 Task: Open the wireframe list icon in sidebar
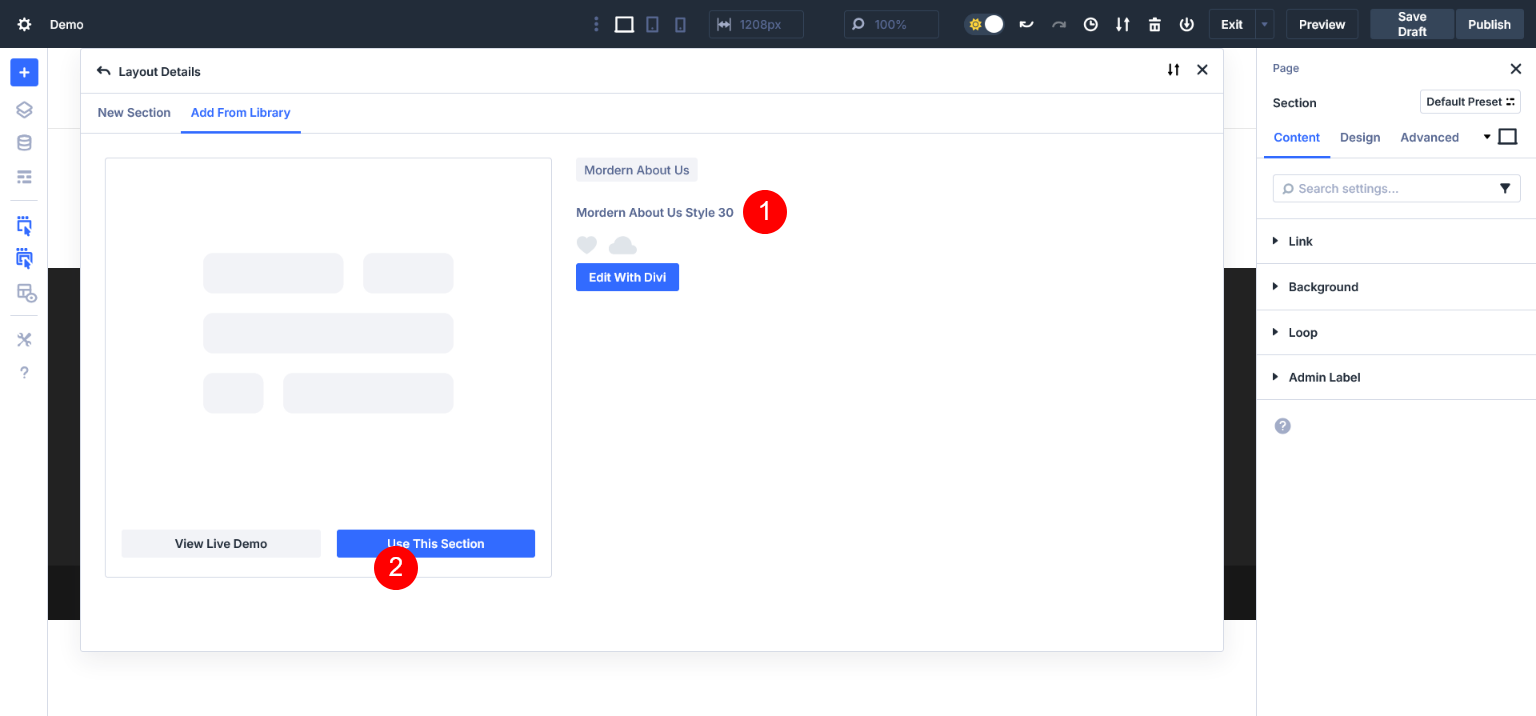[x=24, y=177]
